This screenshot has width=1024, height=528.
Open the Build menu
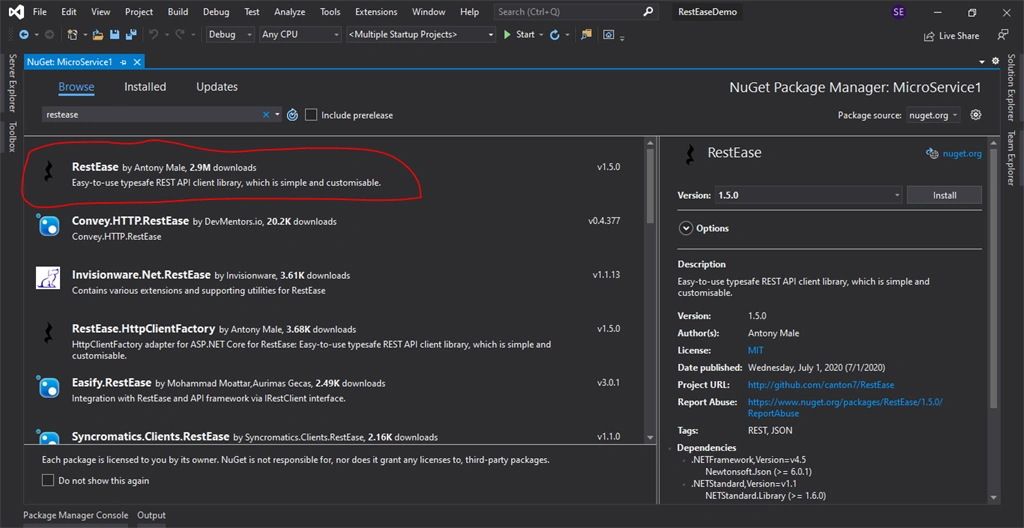[178, 12]
